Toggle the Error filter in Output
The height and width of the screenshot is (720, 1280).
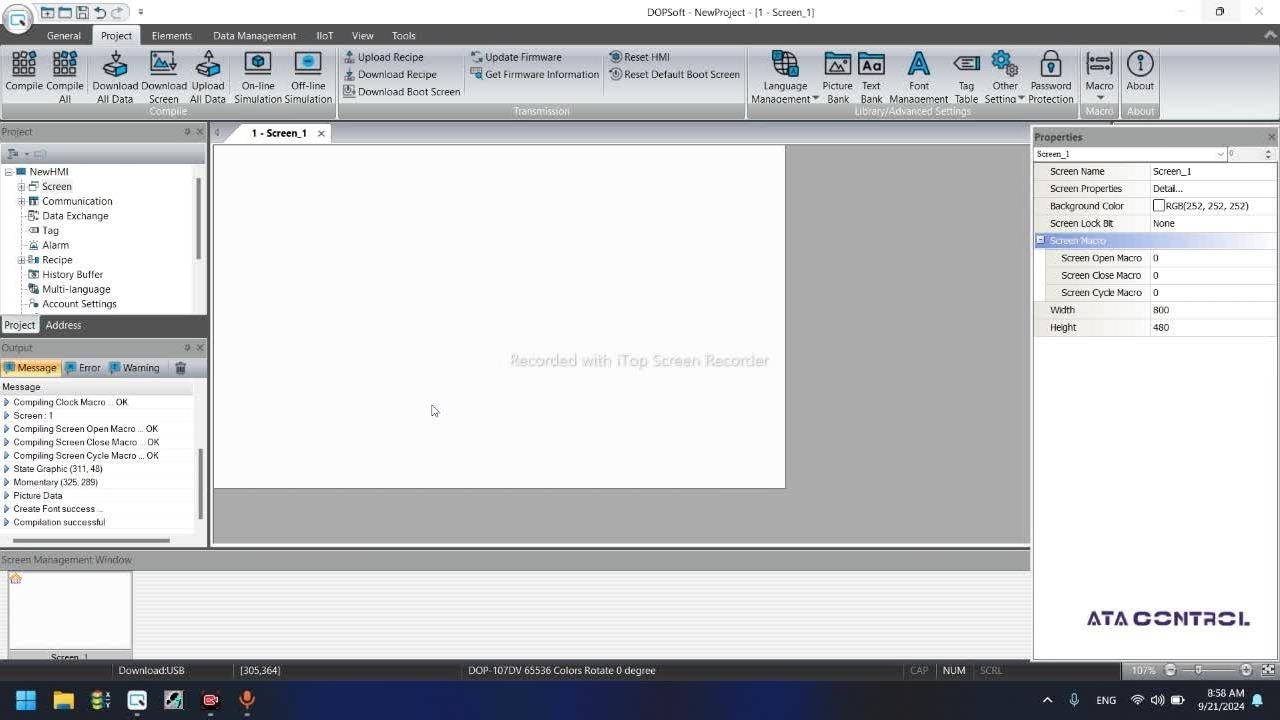coord(83,368)
